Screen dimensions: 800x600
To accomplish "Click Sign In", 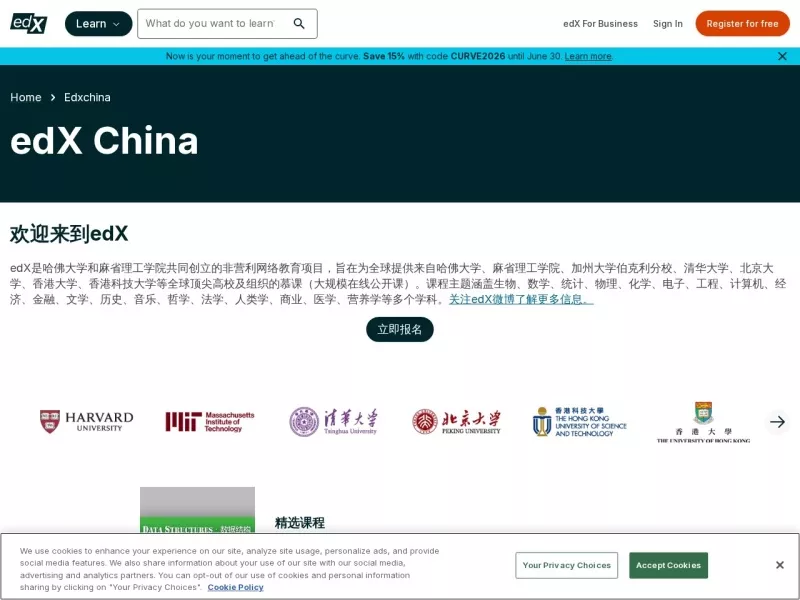I will pyautogui.click(x=667, y=23).
